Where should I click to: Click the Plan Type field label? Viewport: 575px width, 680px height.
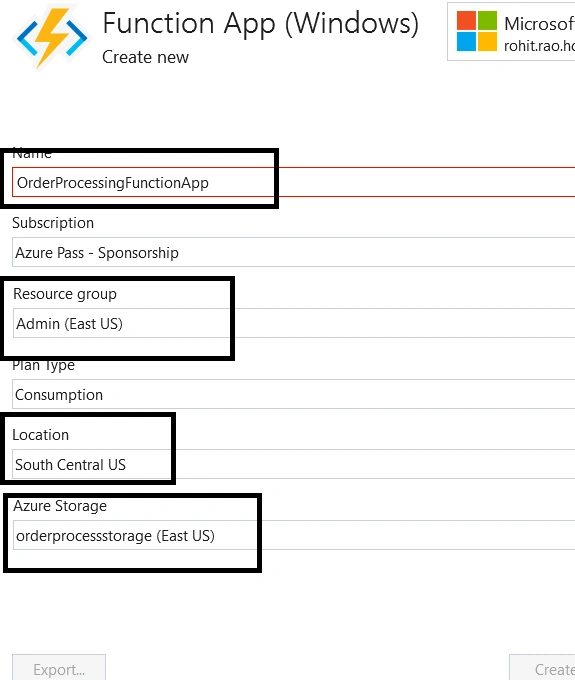[x=43, y=365]
